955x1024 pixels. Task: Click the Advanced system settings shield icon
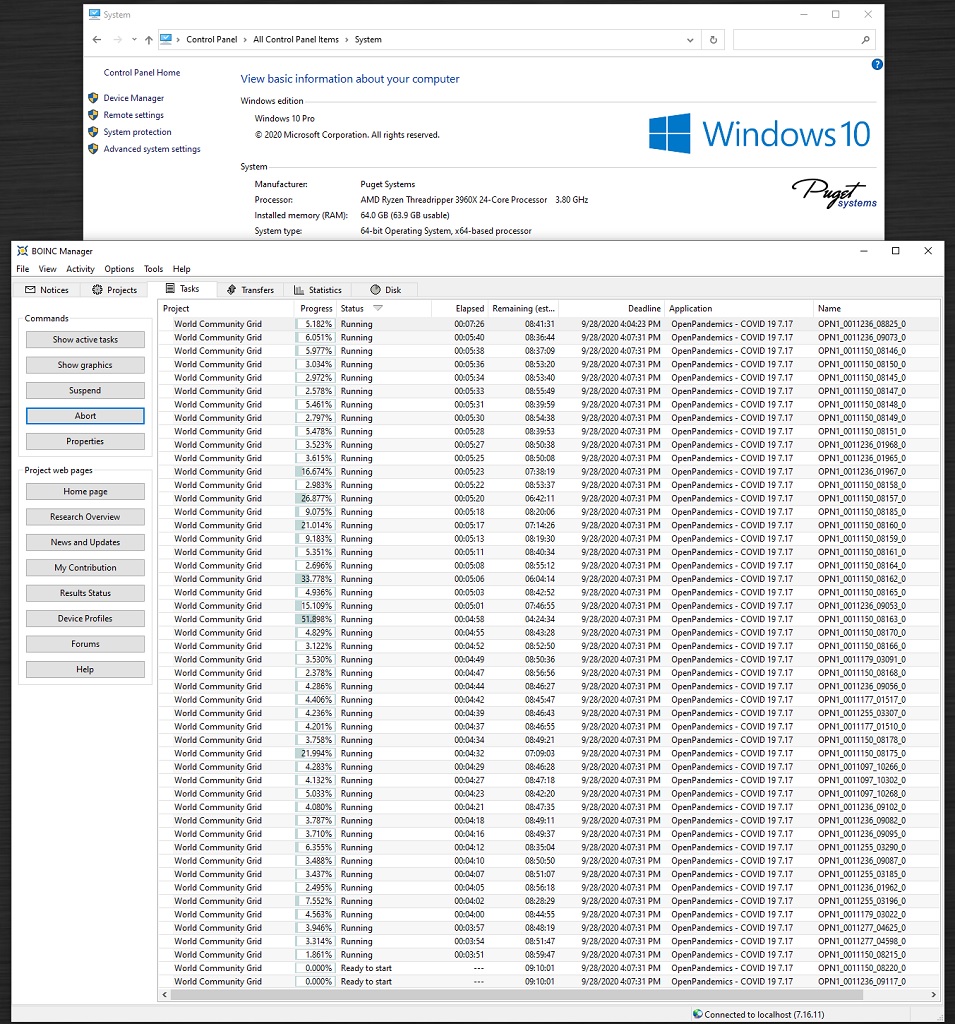(93, 149)
